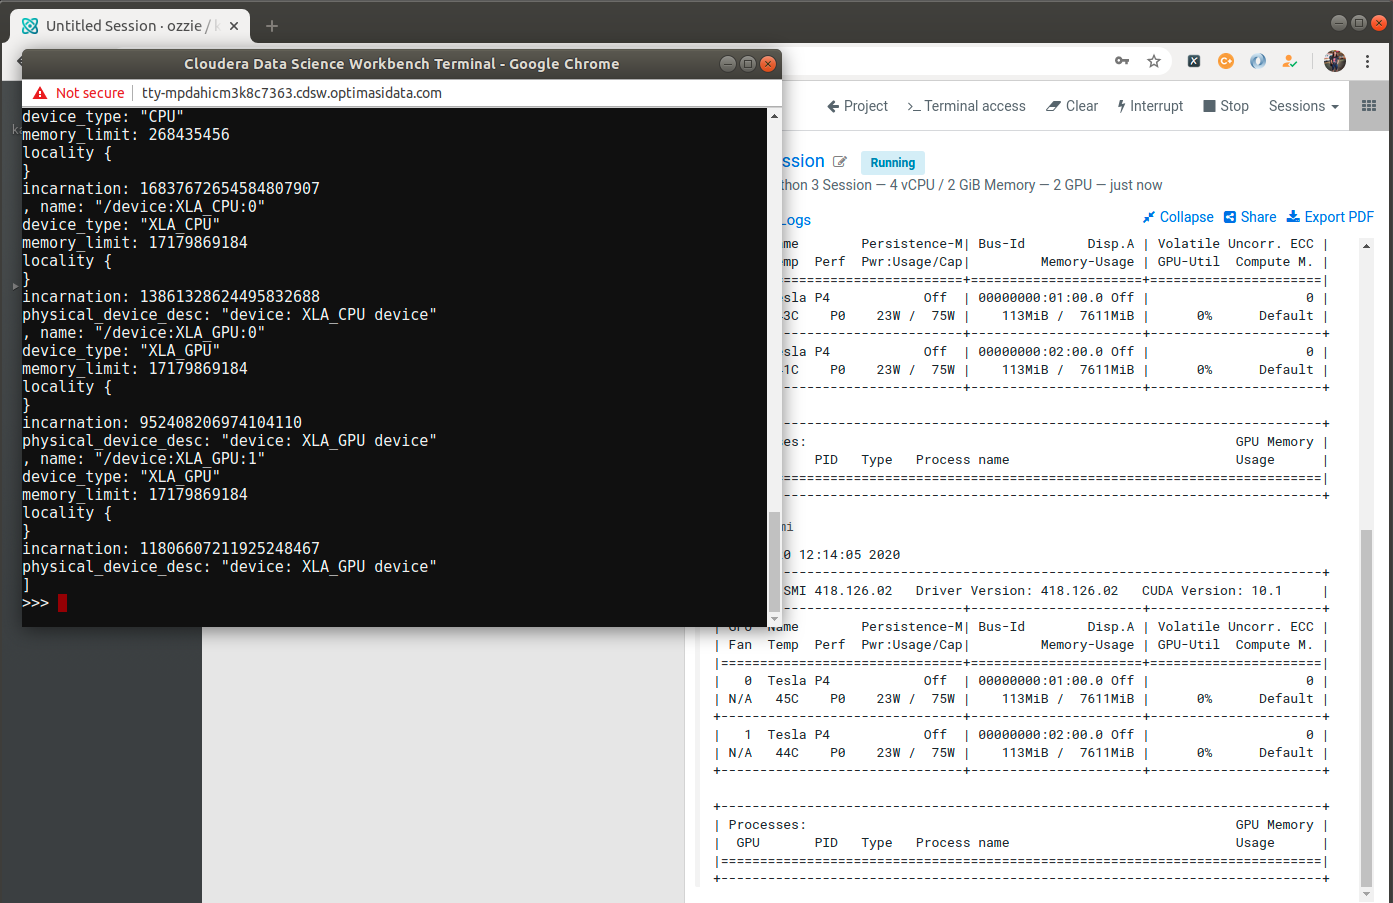
Task: Clear the session output
Action: coord(1072,106)
